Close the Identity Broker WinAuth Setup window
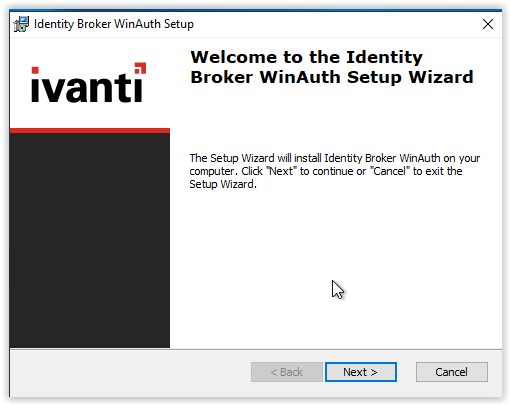 coord(487,24)
